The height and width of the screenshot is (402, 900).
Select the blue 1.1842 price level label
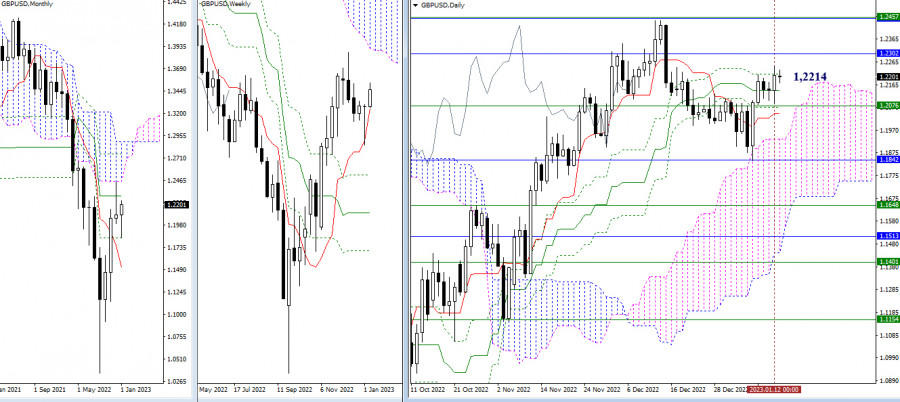pyautogui.click(x=888, y=160)
